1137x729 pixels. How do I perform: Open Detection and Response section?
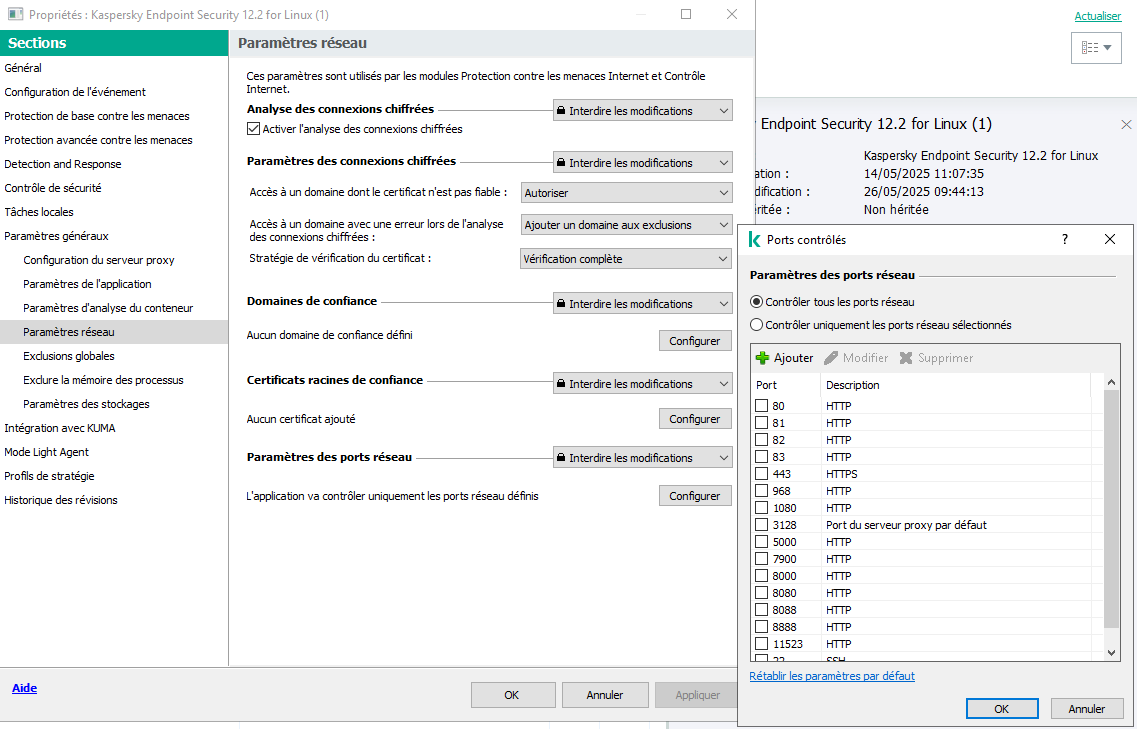point(62,164)
